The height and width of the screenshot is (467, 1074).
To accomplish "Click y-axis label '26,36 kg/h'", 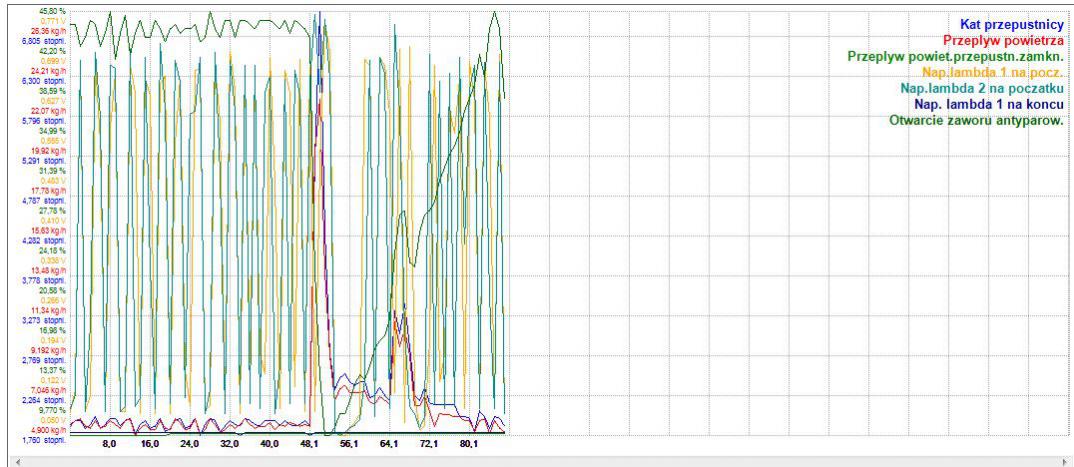I will click(48, 31).
